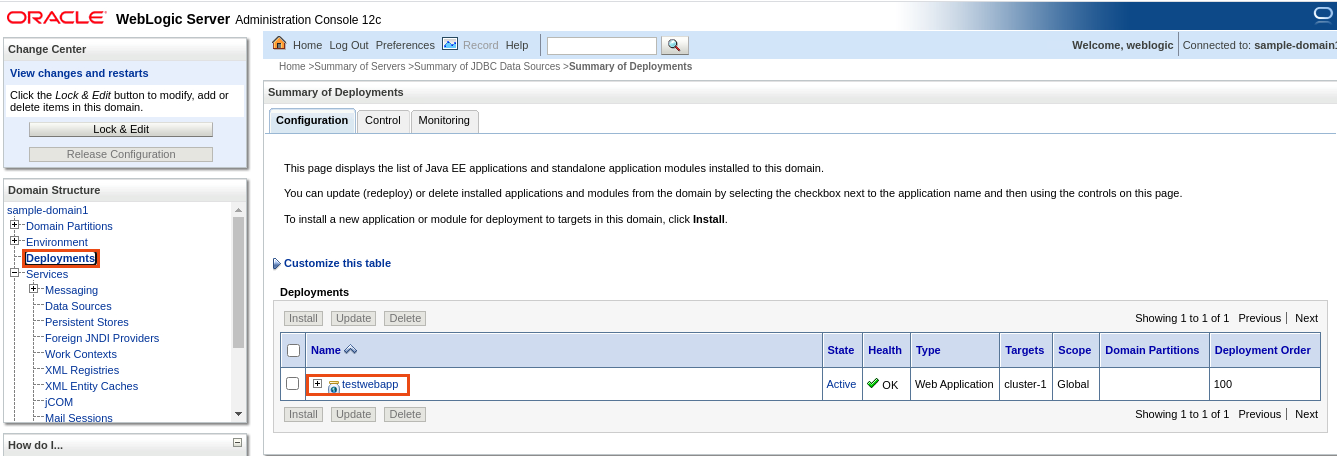Click the Lock & Edit button
The height and width of the screenshot is (456, 1337).
(121, 129)
